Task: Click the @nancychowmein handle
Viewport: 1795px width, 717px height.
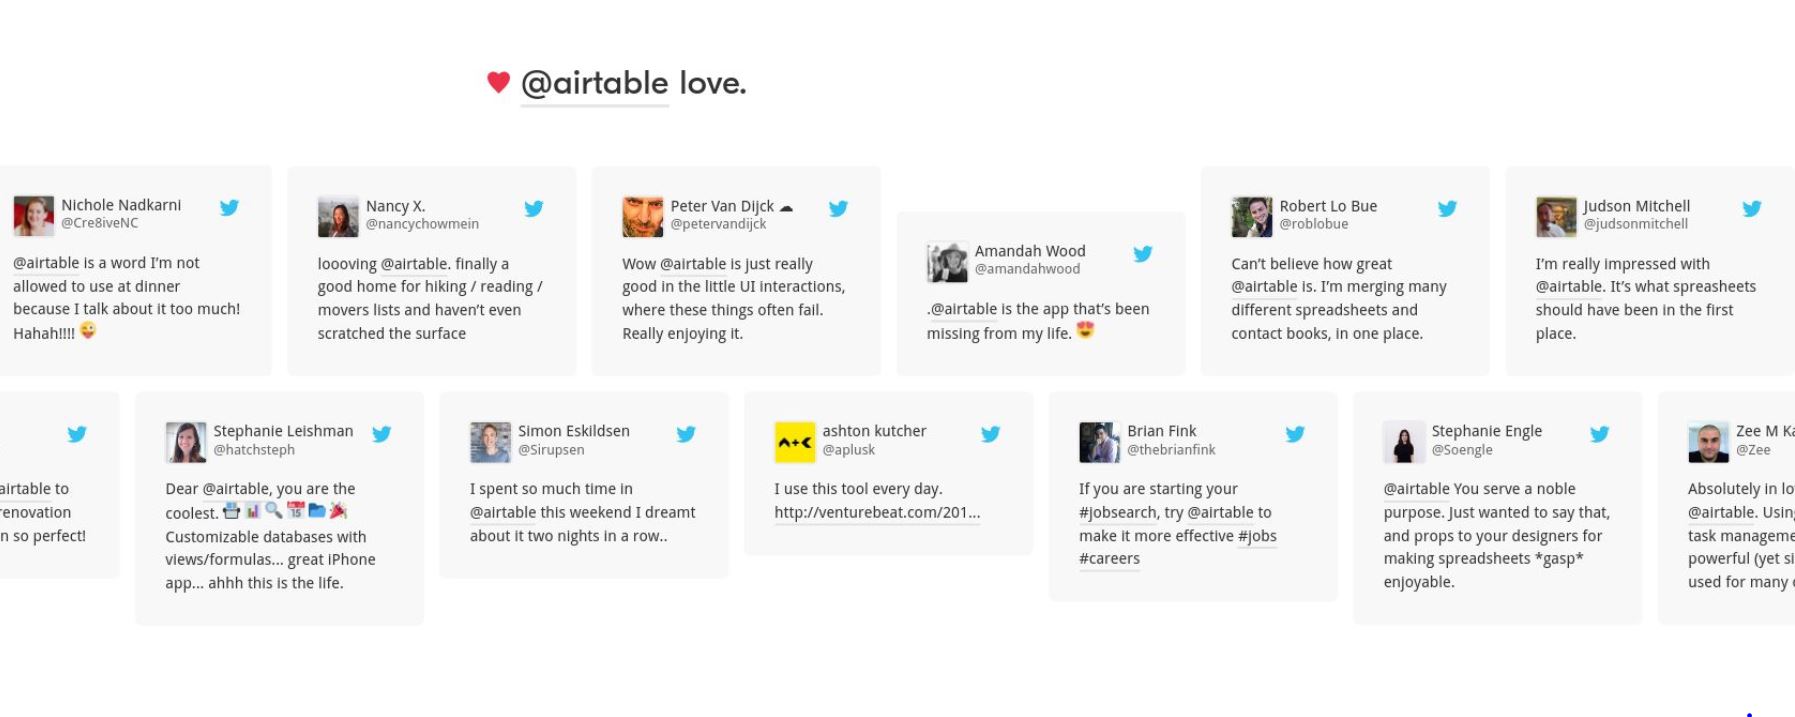Action: tap(422, 224)
